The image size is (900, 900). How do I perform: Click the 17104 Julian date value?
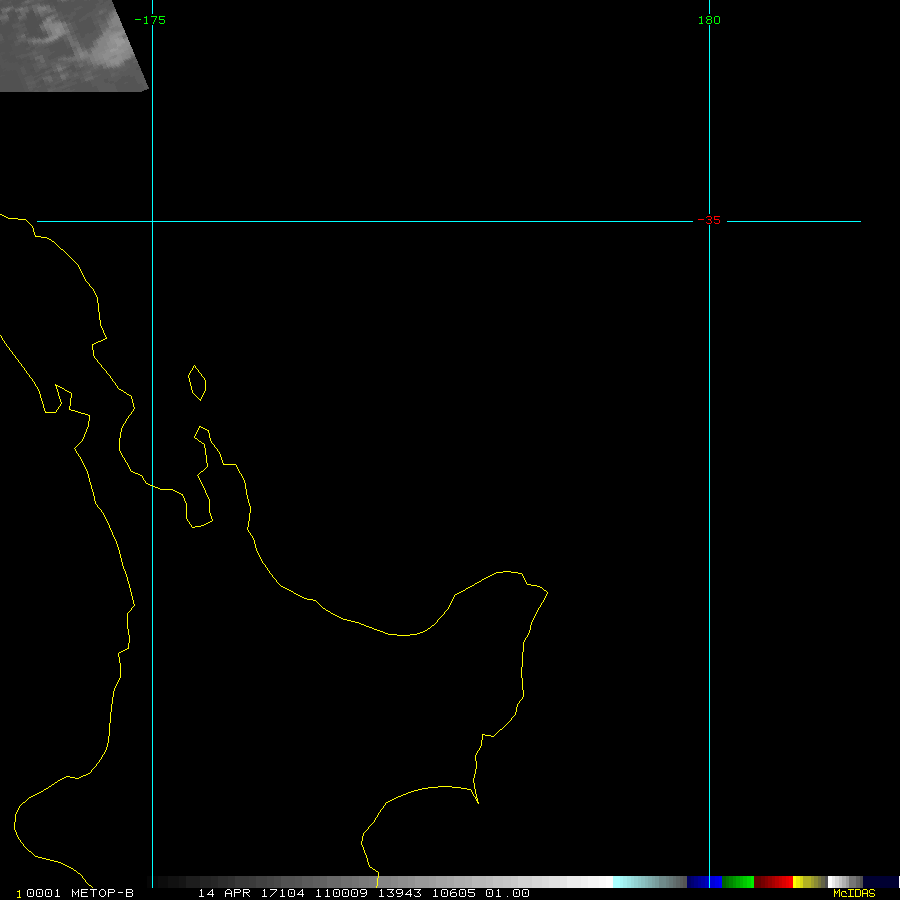[x=283, y=893]
